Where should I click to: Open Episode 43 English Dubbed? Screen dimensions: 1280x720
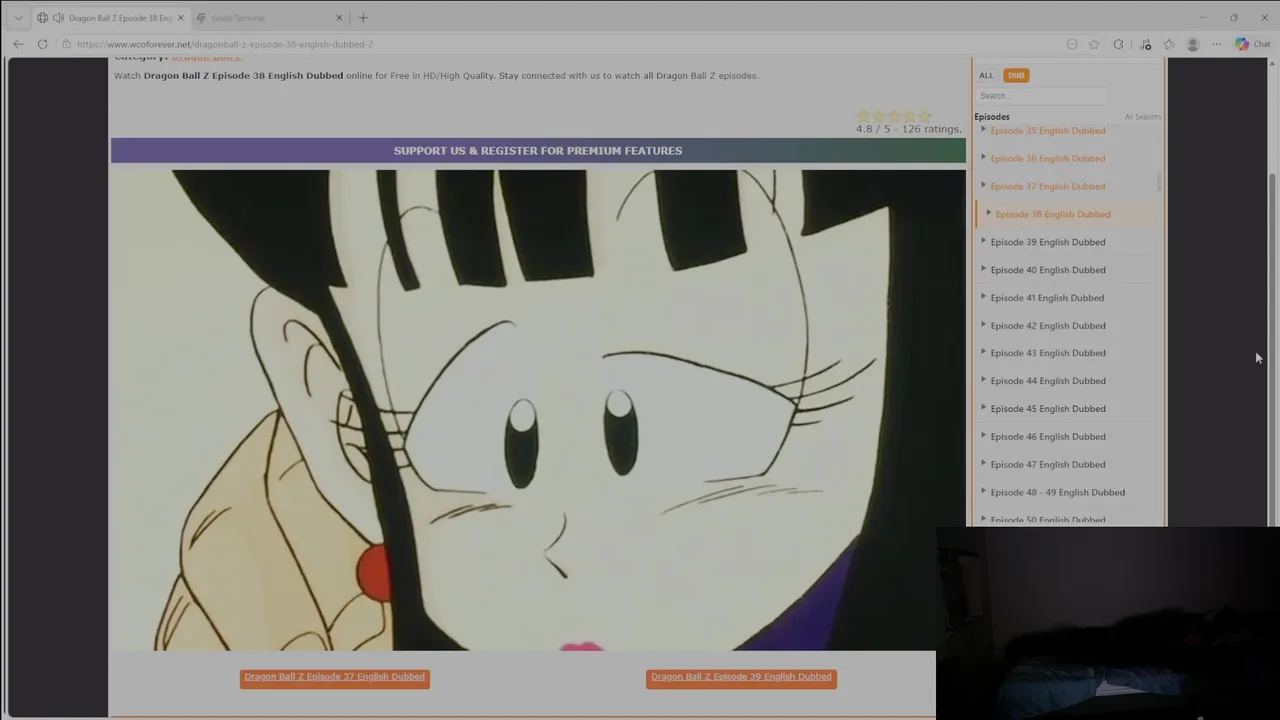[x=1047, y=353]
